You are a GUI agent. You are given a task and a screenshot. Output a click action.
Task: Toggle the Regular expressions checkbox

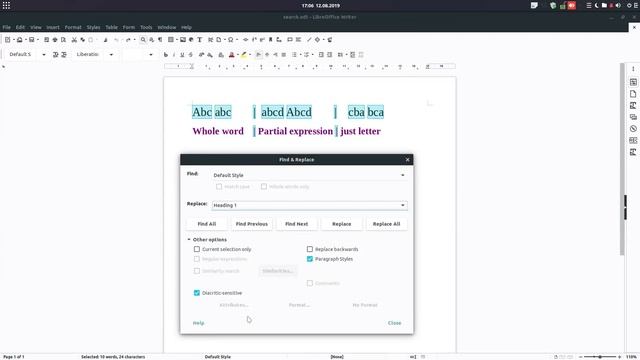[x=197, y=259]
